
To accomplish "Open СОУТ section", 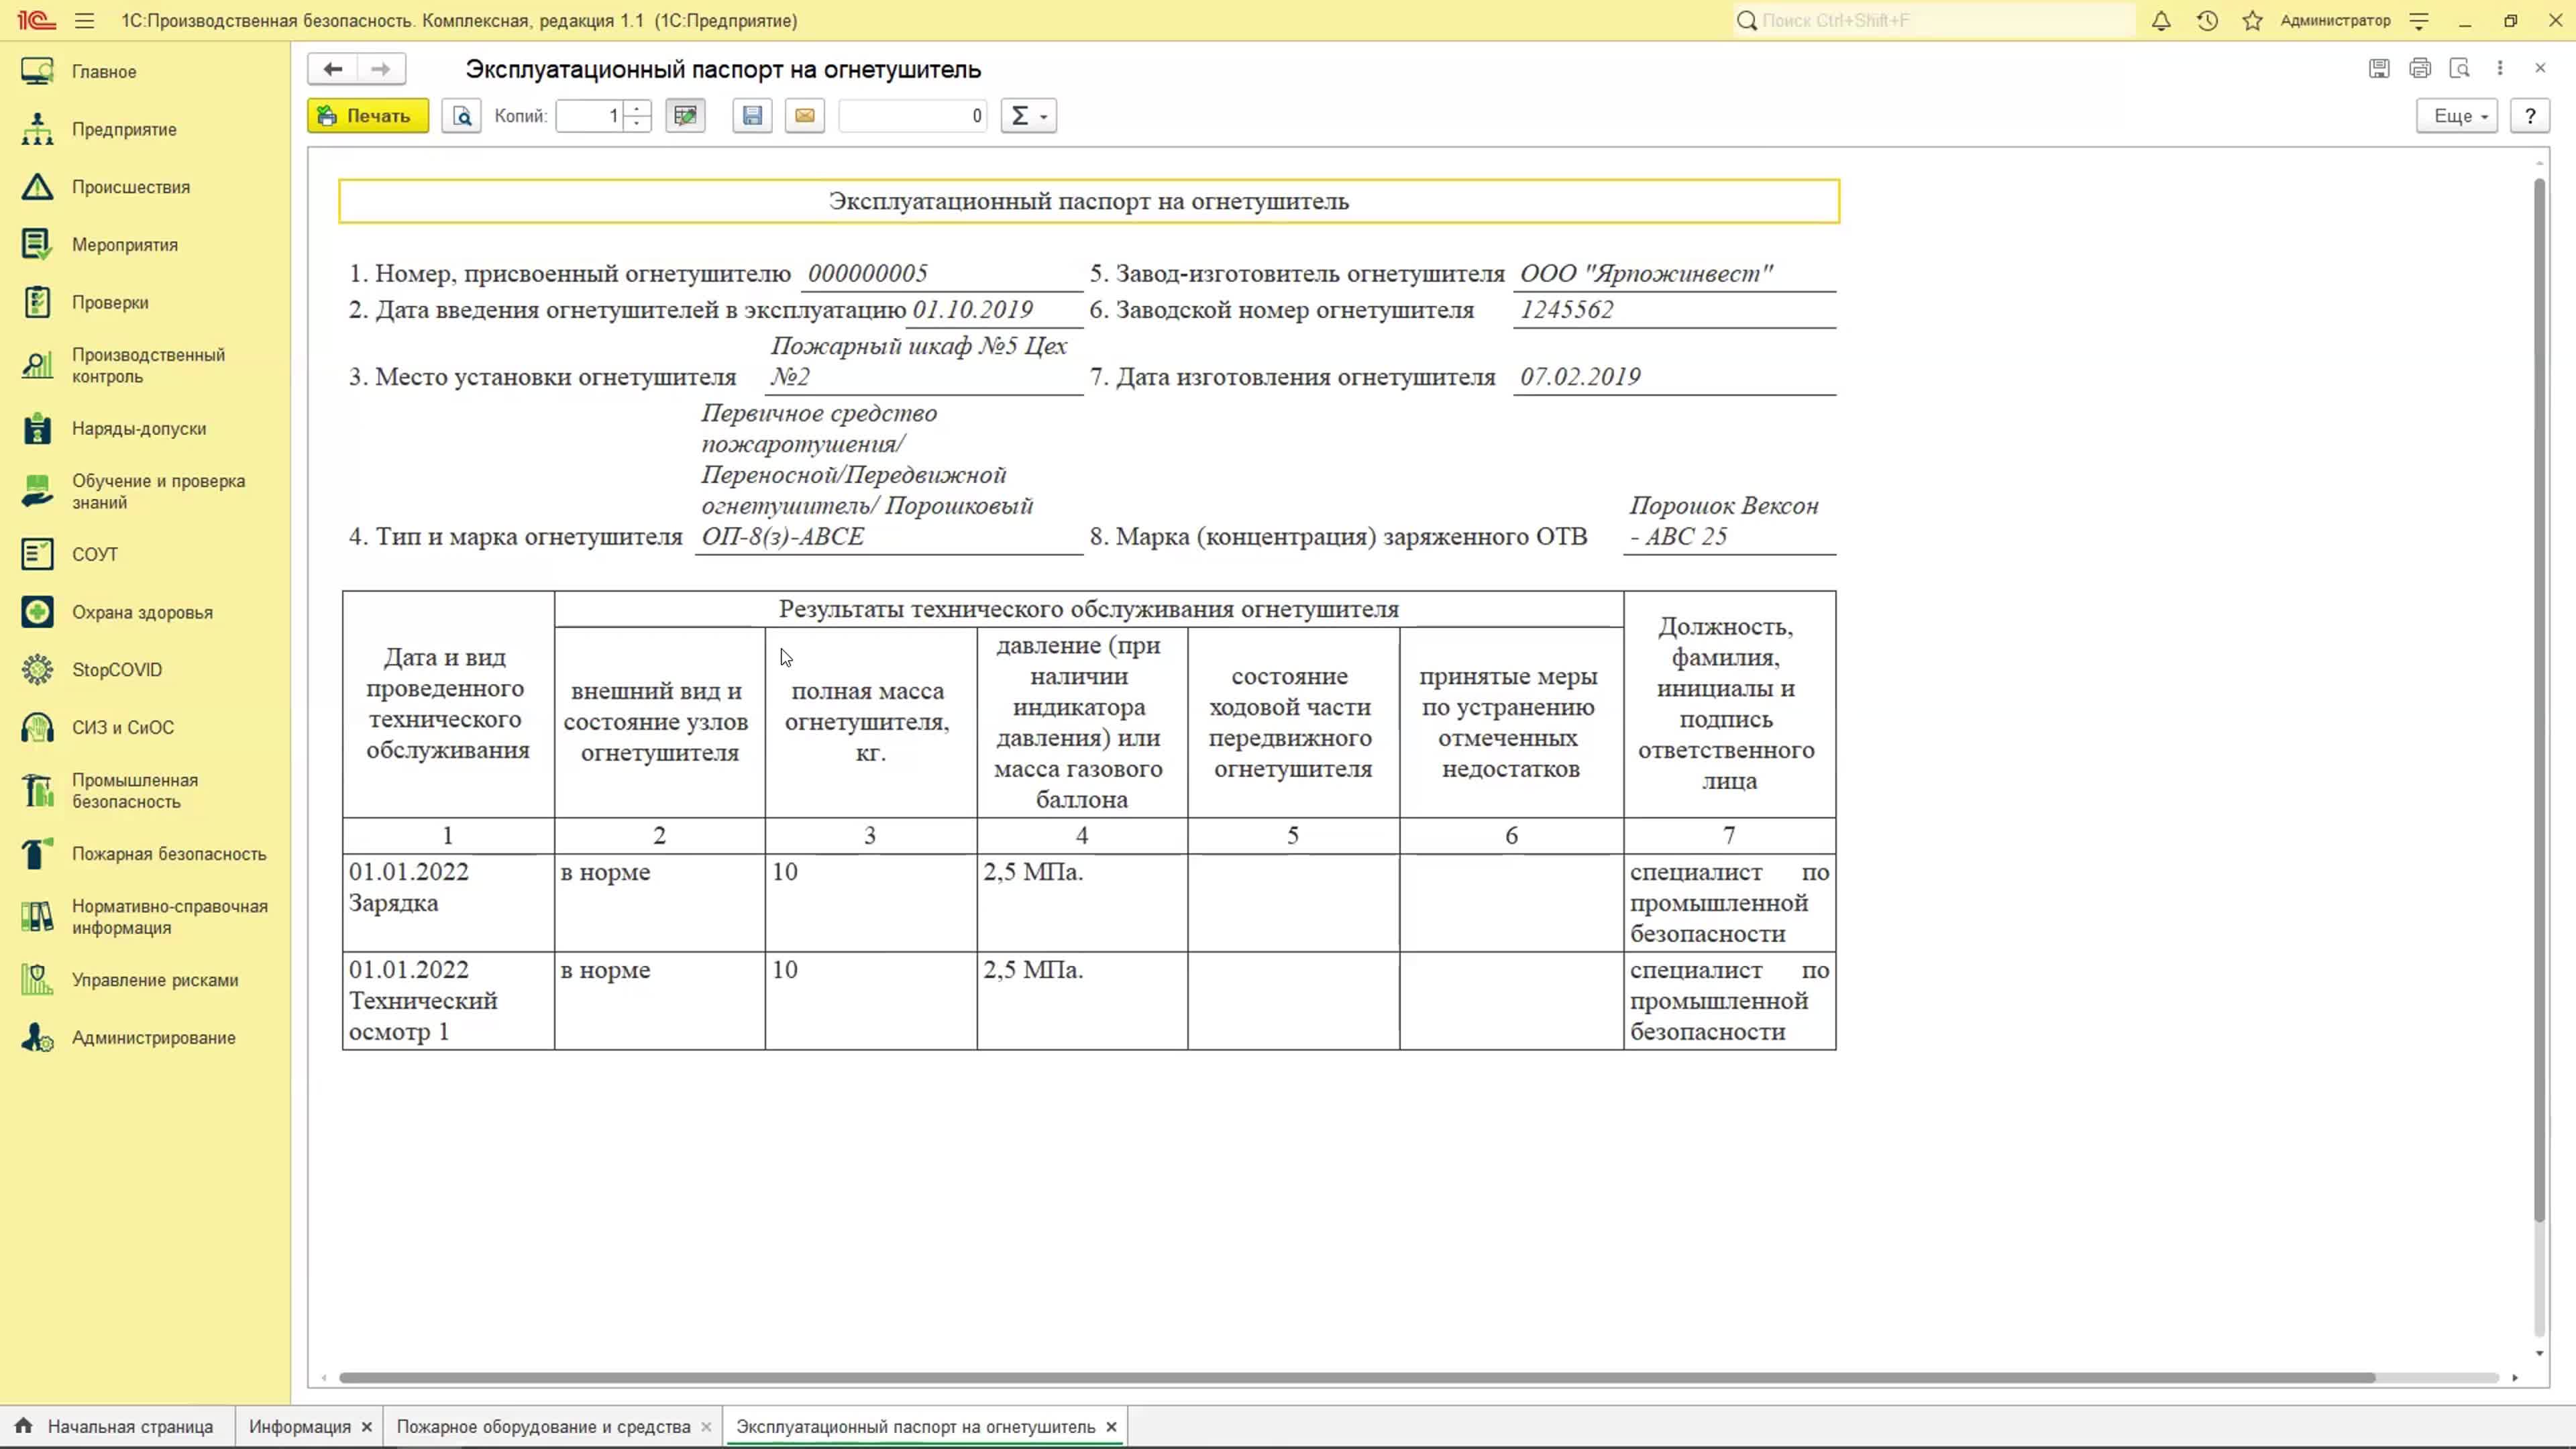I will 95,555.
